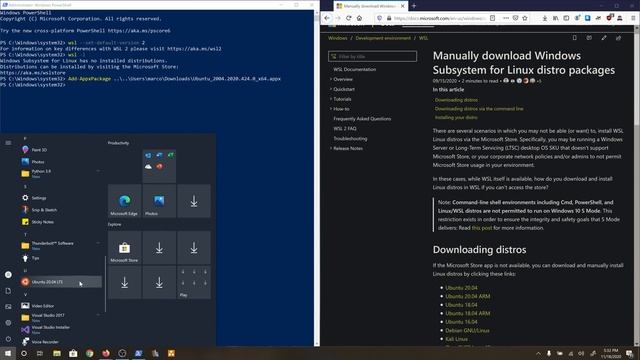The image size is (640, 360).
Task: Go to the Firefox home page
Action: point(359,18)
